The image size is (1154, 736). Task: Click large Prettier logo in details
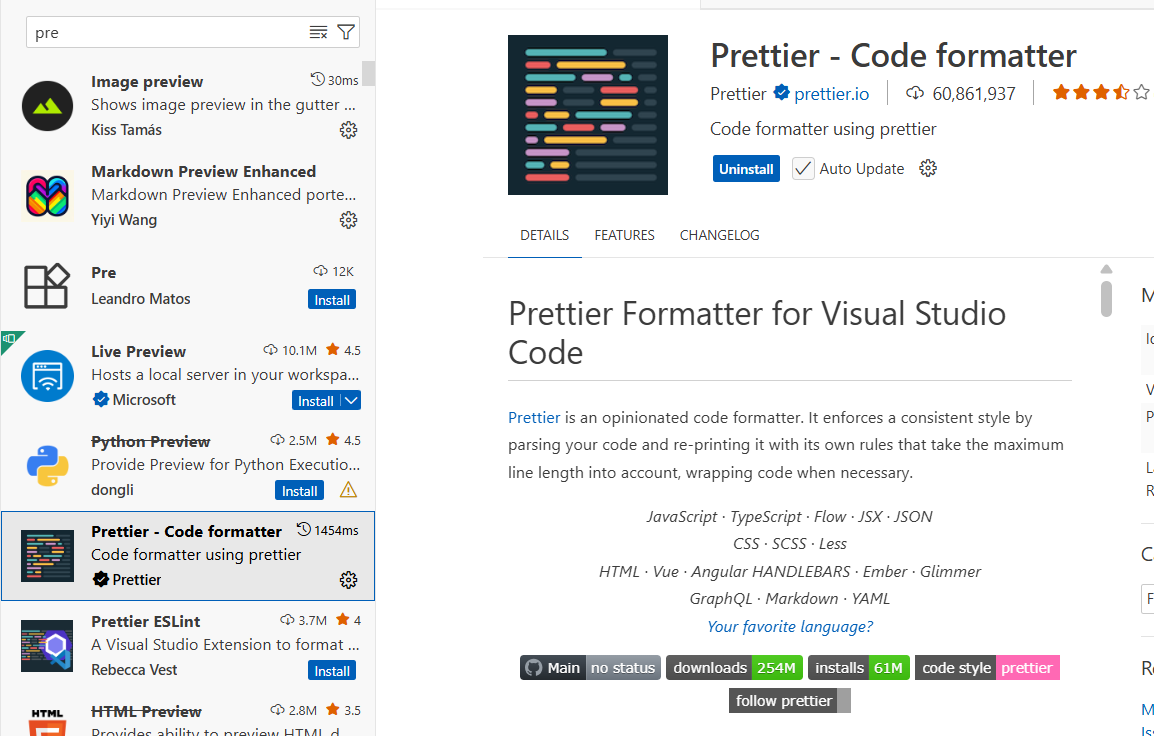[588, 115]
